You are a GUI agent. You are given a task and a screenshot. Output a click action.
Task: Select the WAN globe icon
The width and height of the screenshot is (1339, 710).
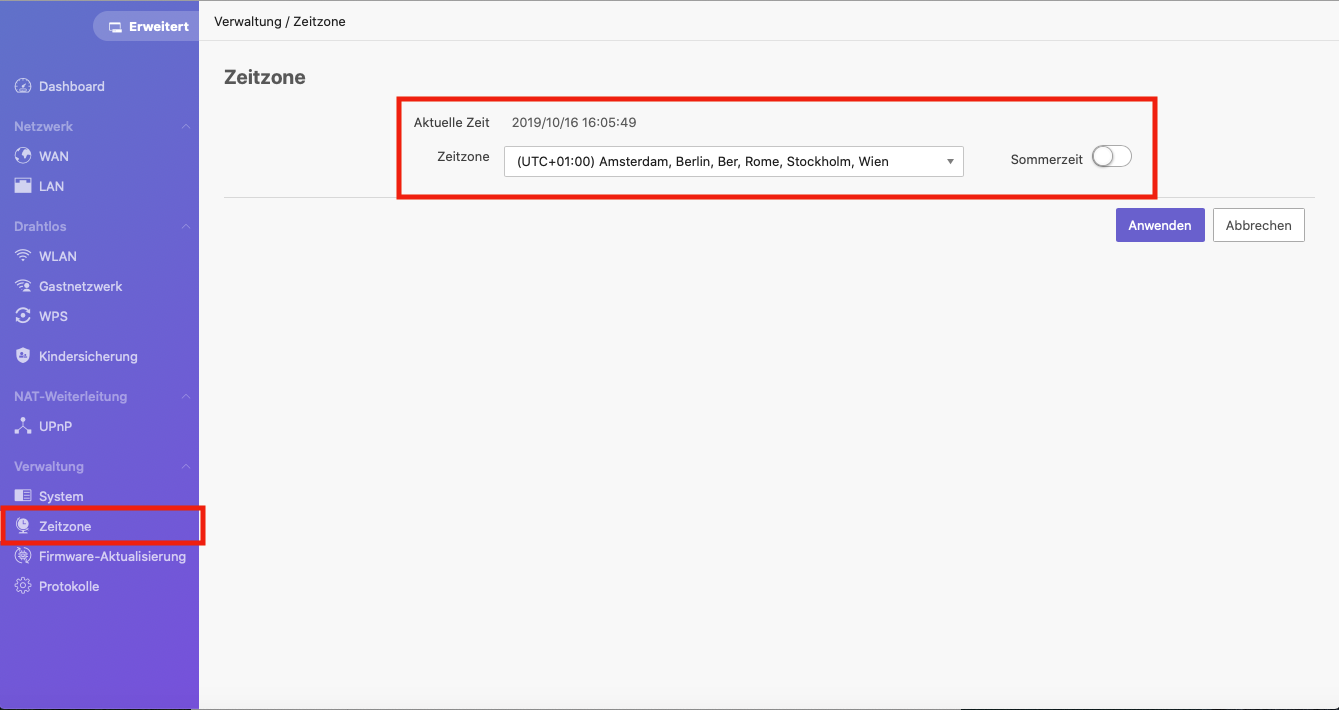23,156
